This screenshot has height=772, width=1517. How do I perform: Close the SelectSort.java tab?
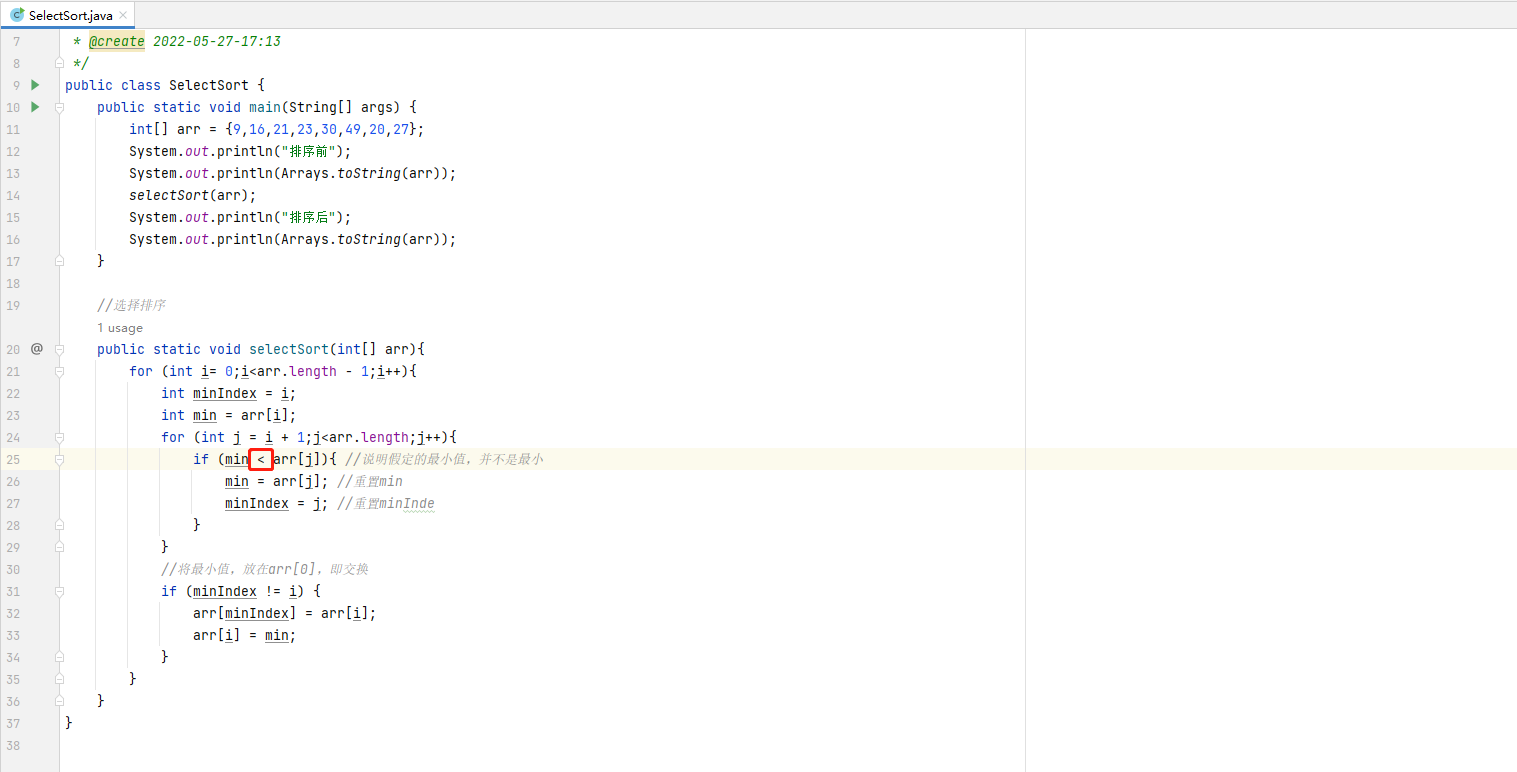pos(123,16)
